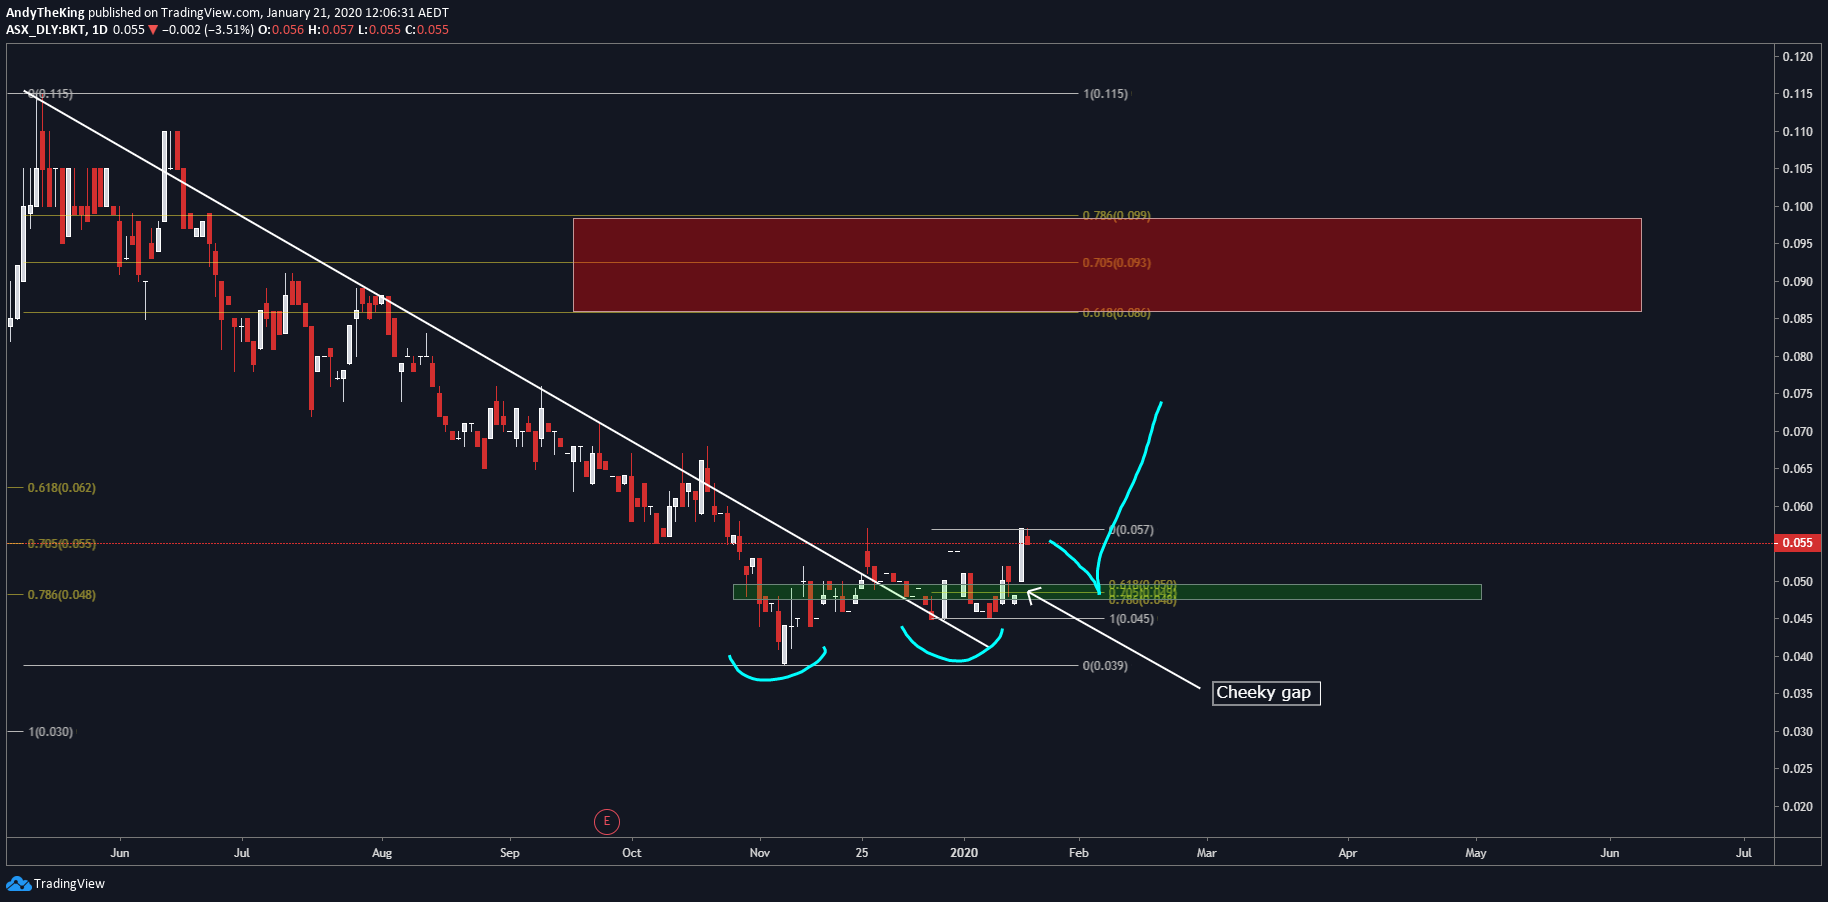Click the 0.040 price axis label
1828x902 pixels.
tap(1797, 657)
